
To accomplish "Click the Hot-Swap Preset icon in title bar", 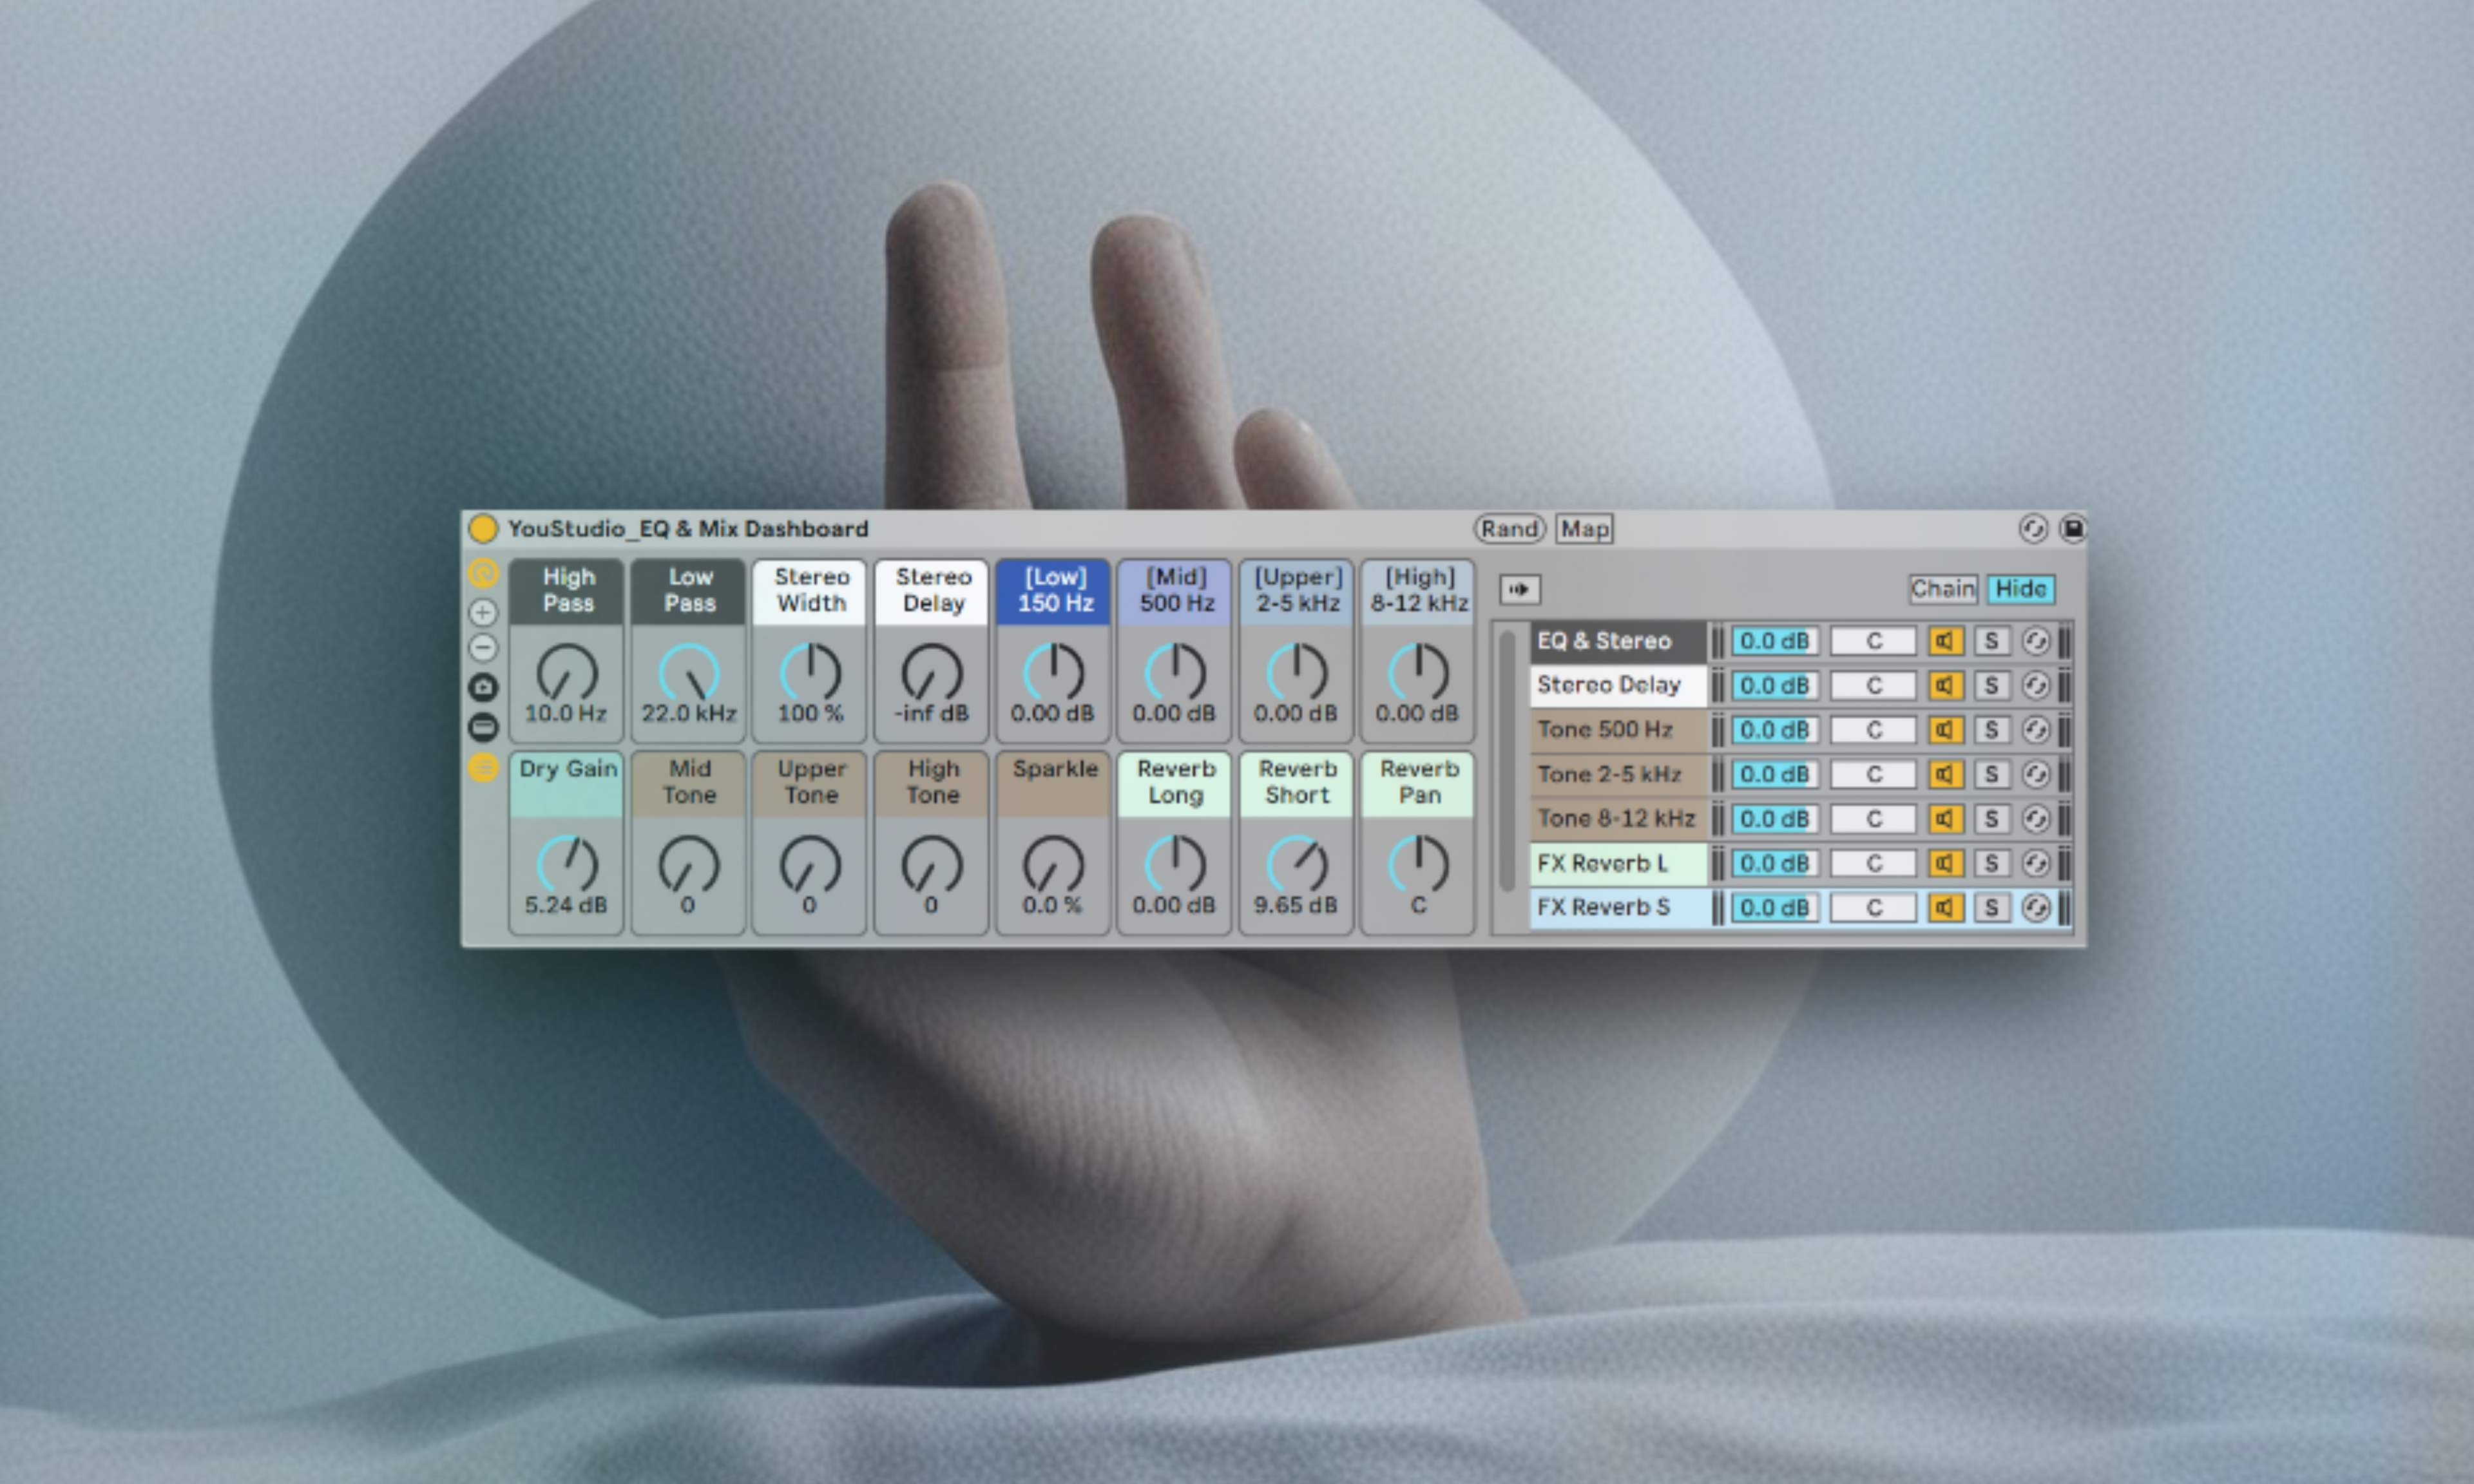I will click(x=2033, y=528).
